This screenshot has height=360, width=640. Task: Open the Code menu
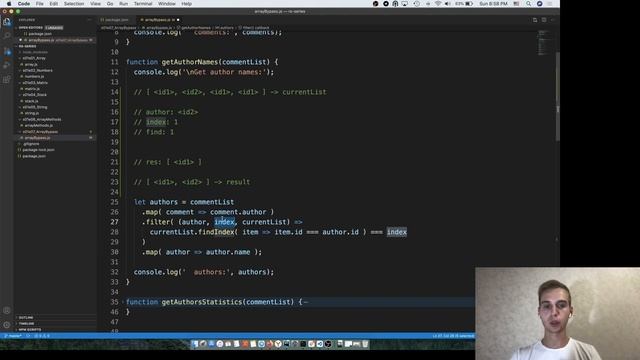[x=24, y=4]
